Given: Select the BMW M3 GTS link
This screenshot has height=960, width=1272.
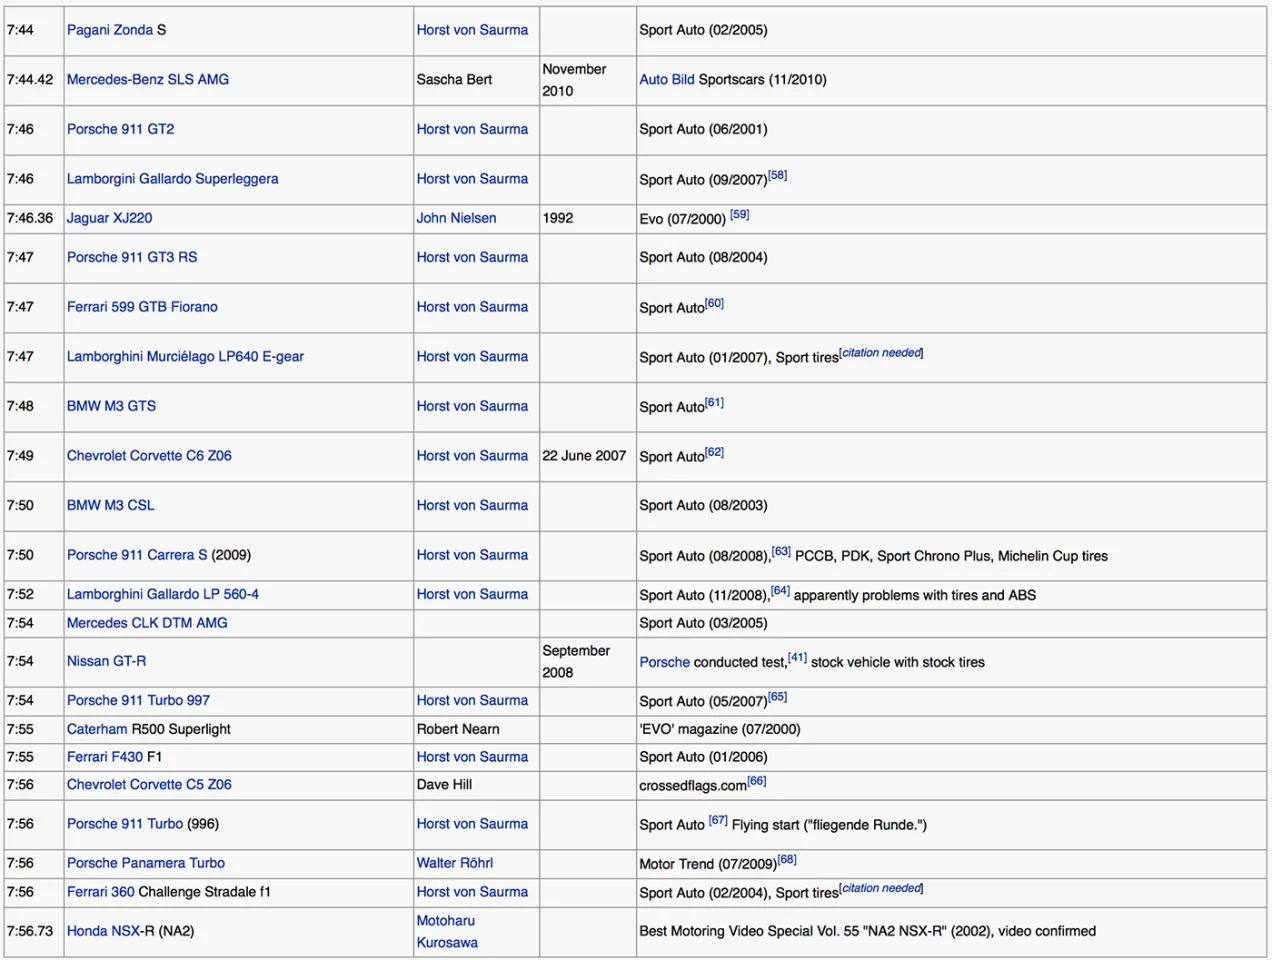Looking at the screenshot, I should tap(111, 406).
